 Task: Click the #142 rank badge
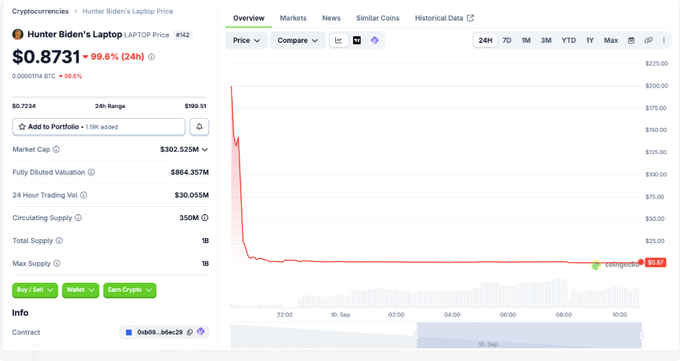pos(183,35)
